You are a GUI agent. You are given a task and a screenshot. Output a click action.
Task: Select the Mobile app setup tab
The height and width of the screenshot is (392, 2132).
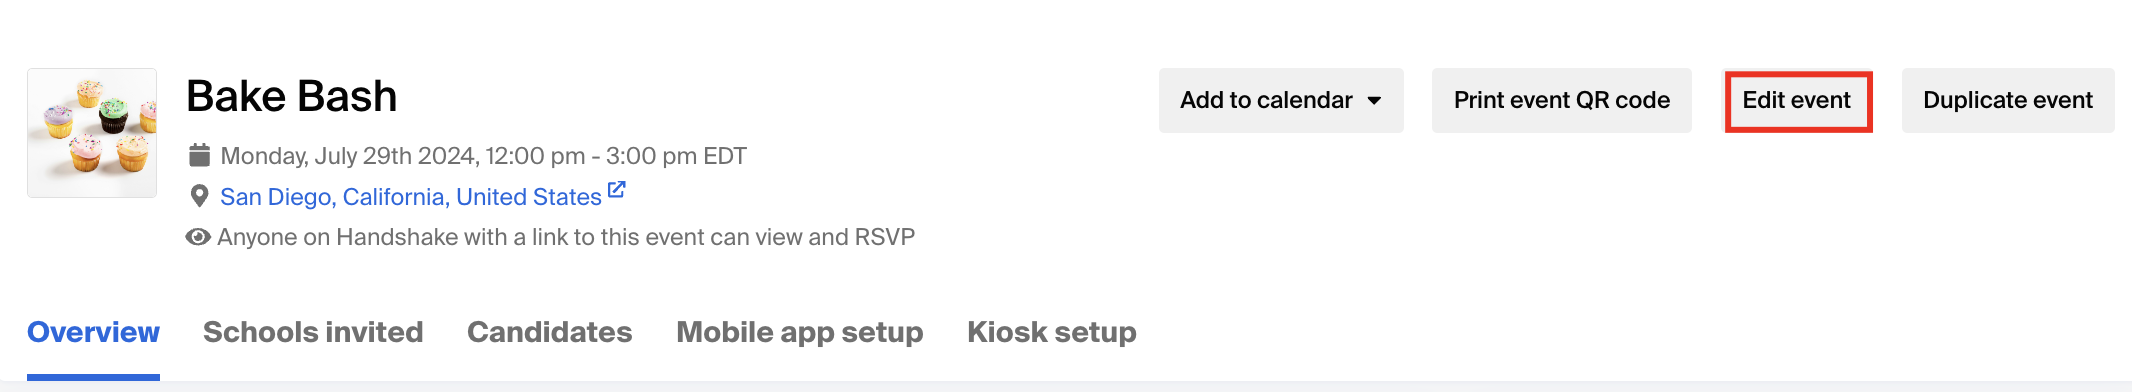coord(800,332)
